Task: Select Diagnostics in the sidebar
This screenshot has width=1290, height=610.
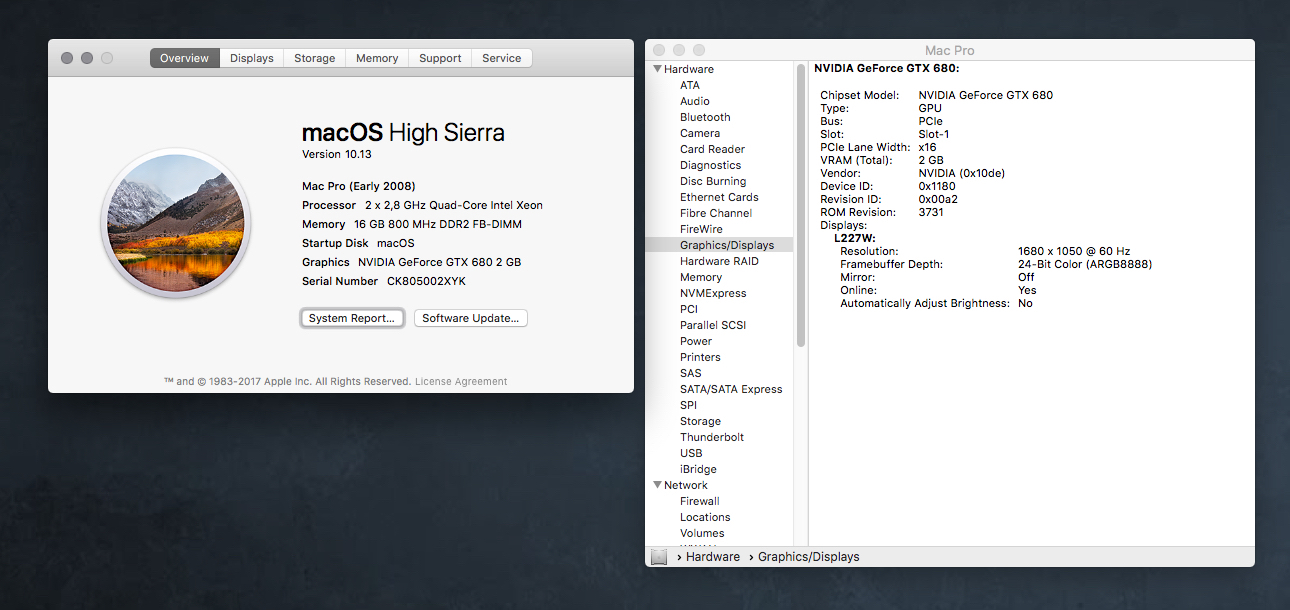Action: coord(711,165)
